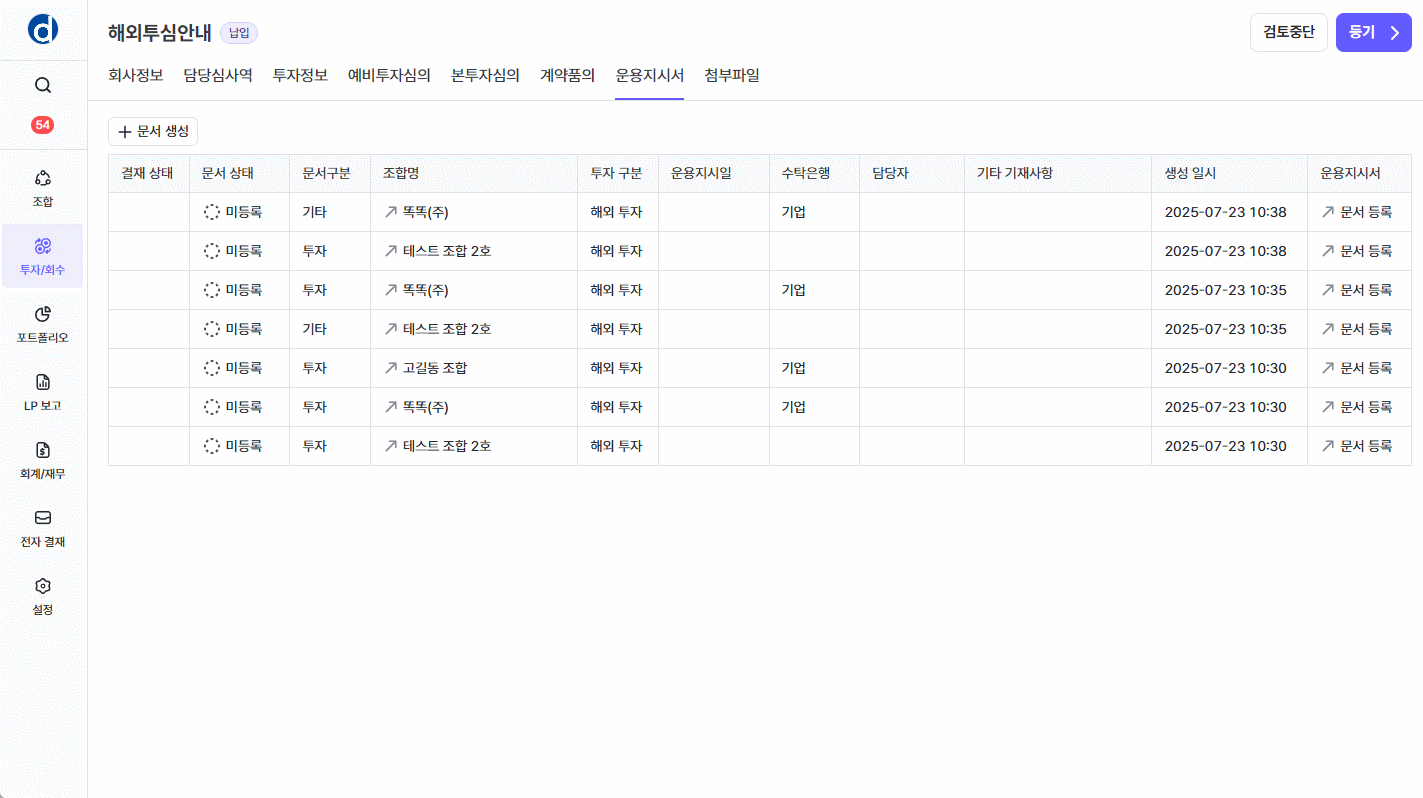Click 문서 등록 for 10:30 똑똑(주) row
Screen dimensions: 1423x798
[1357, 407]
